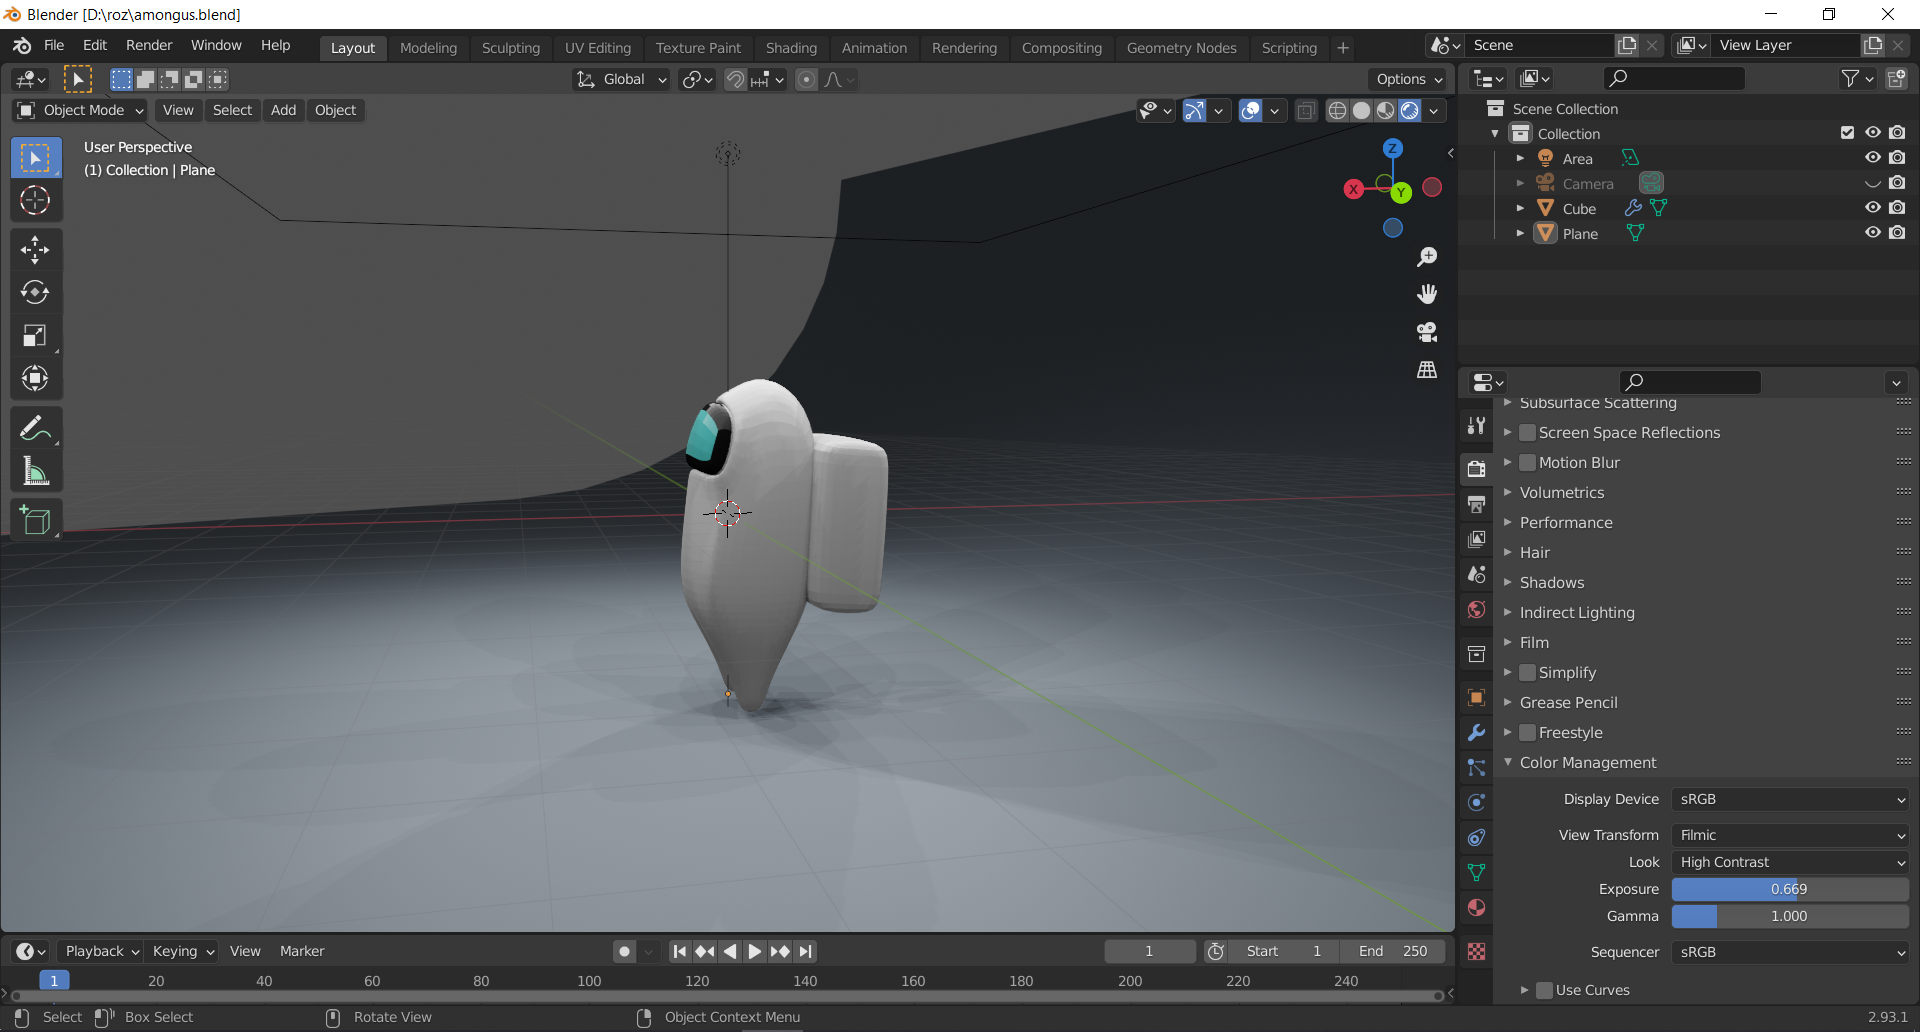Click the pan hand viewport icon
The width and height of the screenshot is (1920, 1032).
(x=1427, y=294)
